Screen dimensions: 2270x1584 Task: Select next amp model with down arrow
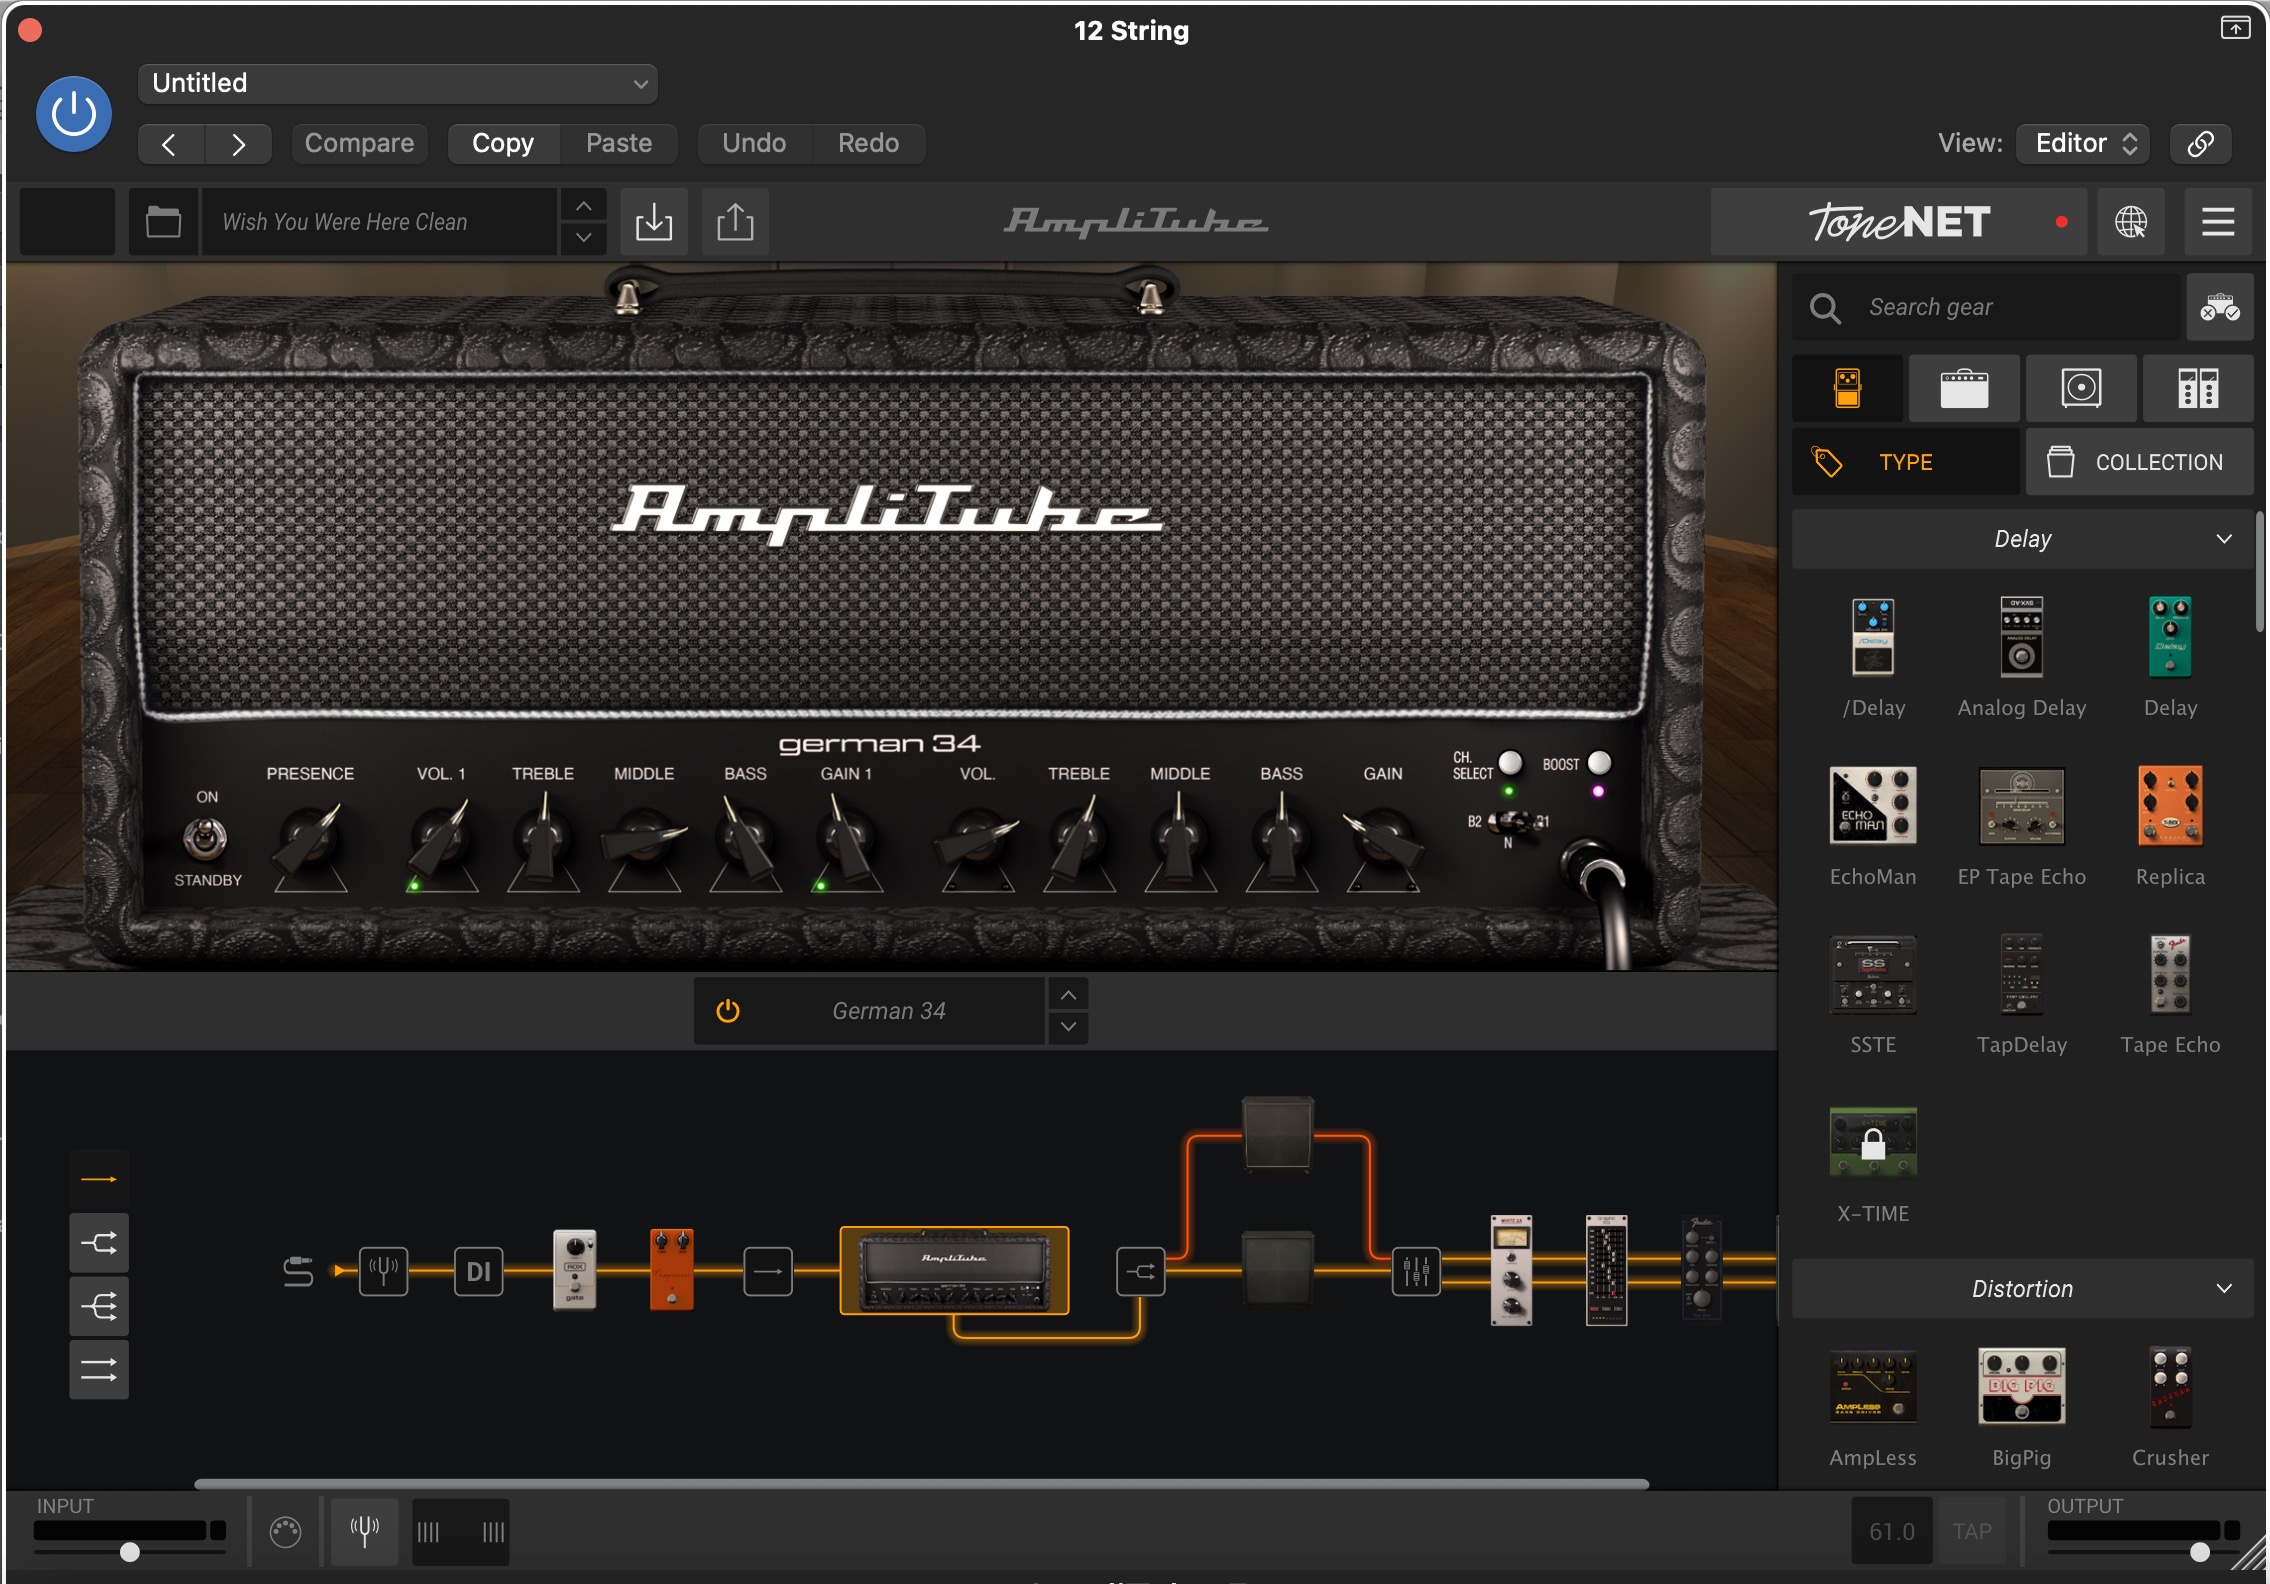pyautogui.click(x=1068, y=1027)
